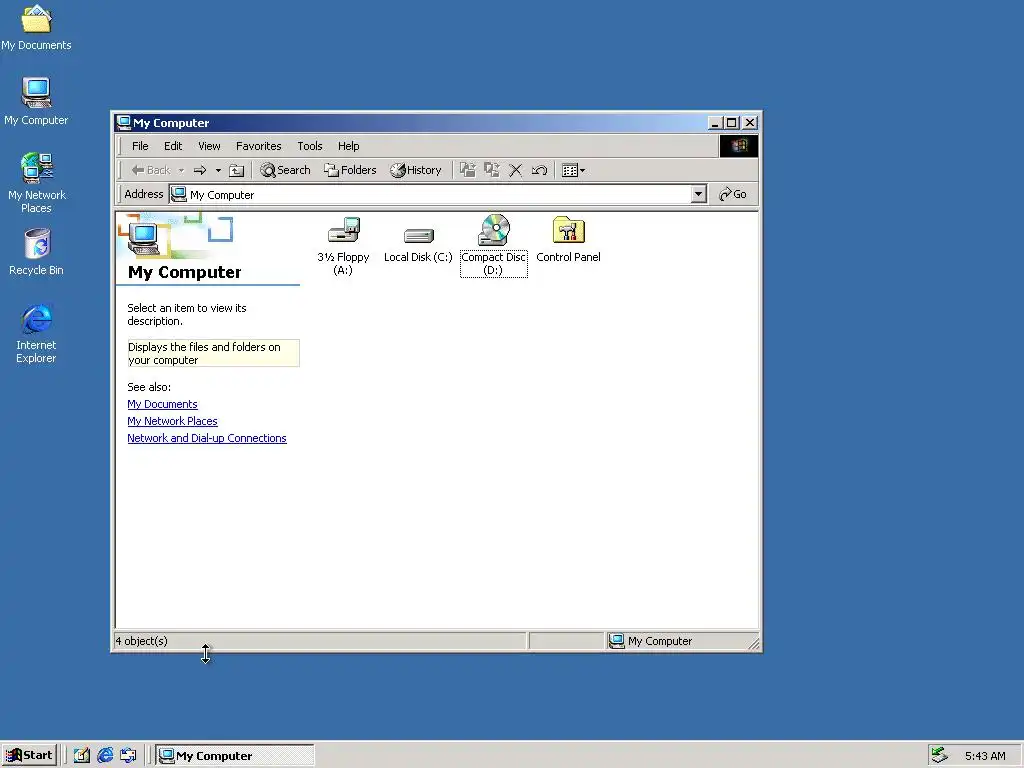Click the window resize grip corner
Image resolution: width=1024 pixels, height=768 pixels.
[754, 644]
